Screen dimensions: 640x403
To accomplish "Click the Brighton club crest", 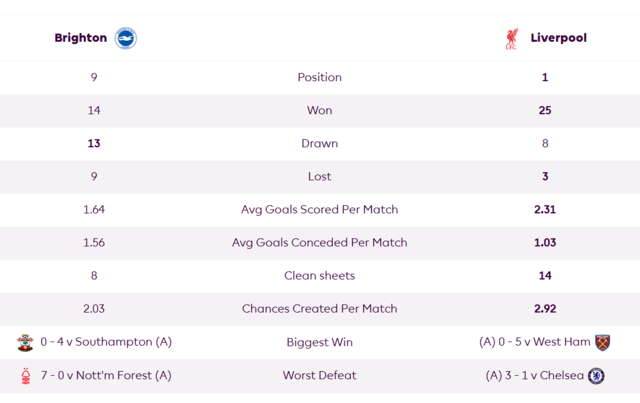I will 126,38.
